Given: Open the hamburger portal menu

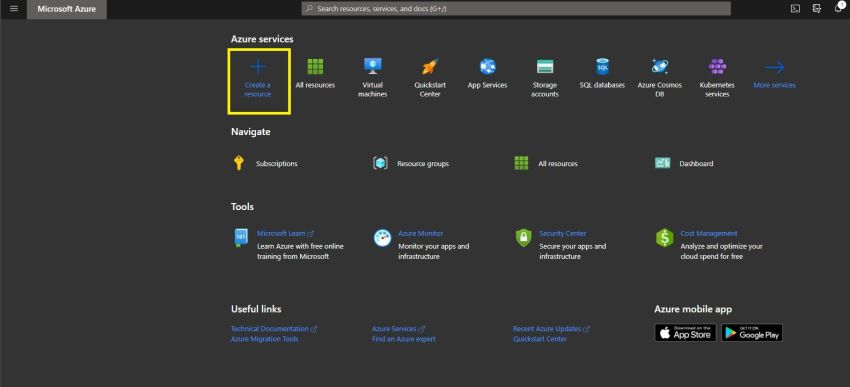Looking at the screenshot, I should [14, 9].
